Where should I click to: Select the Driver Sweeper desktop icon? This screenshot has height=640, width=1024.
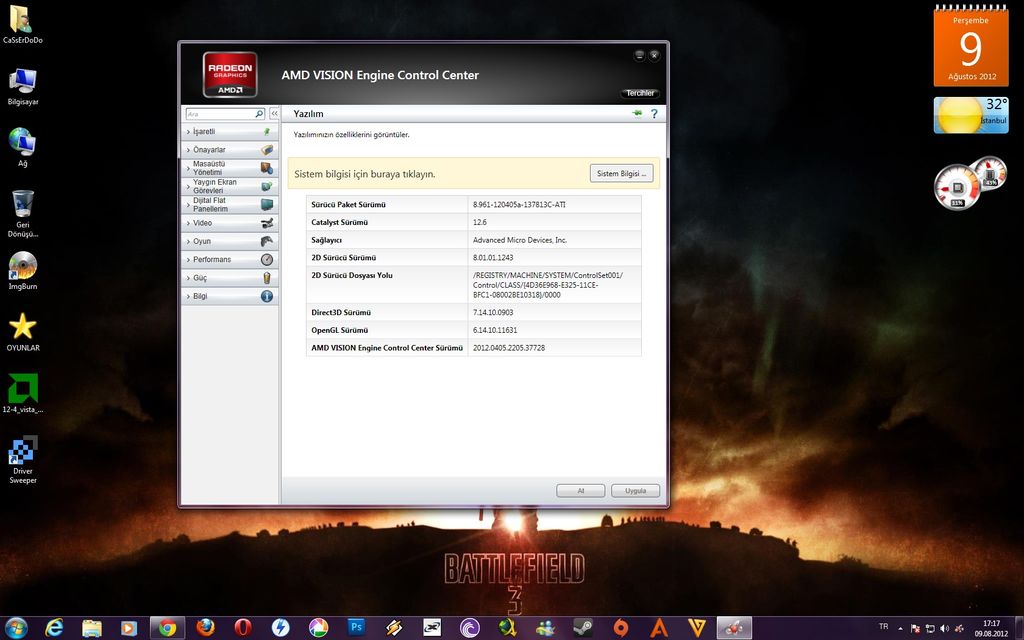[23, 460]
